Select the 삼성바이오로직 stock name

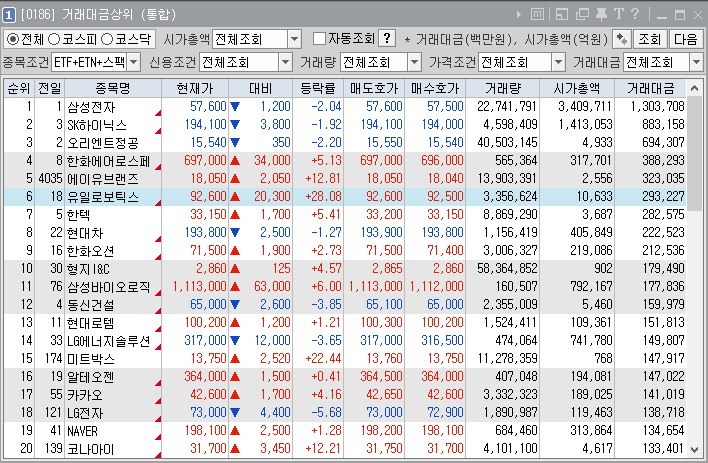coord(108,287)
